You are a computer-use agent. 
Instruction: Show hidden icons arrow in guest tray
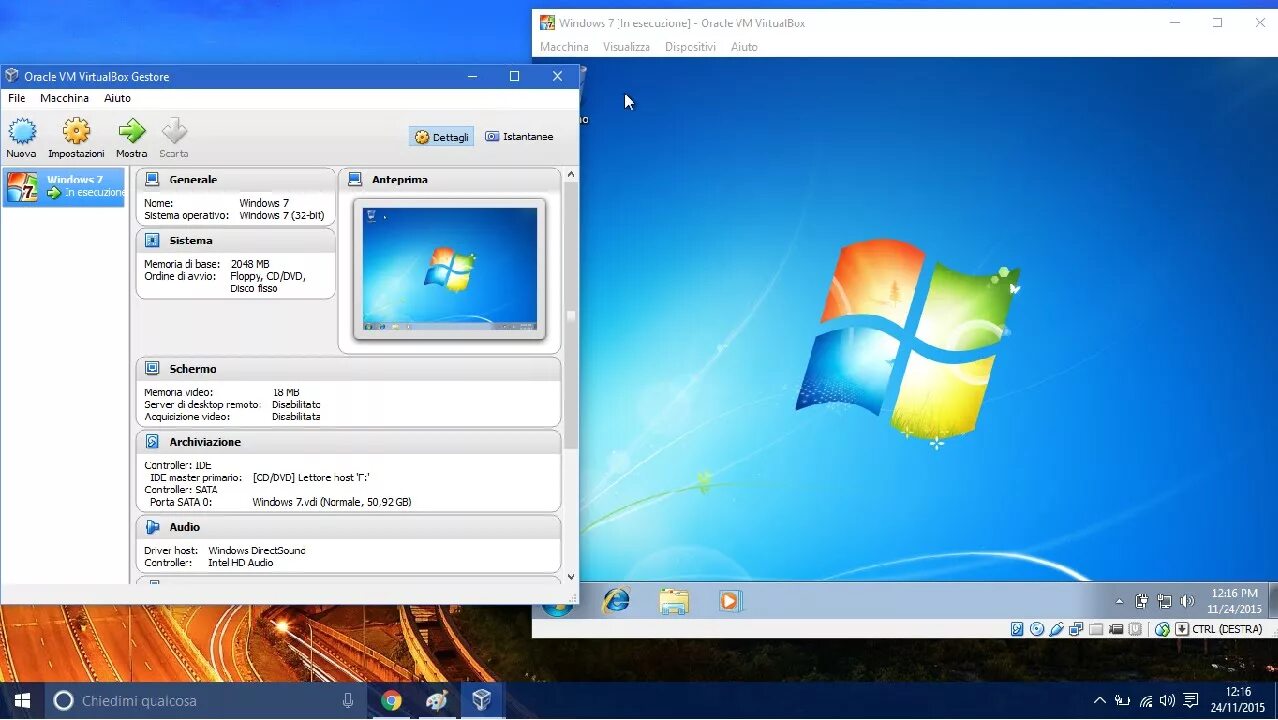[1120, 602]
